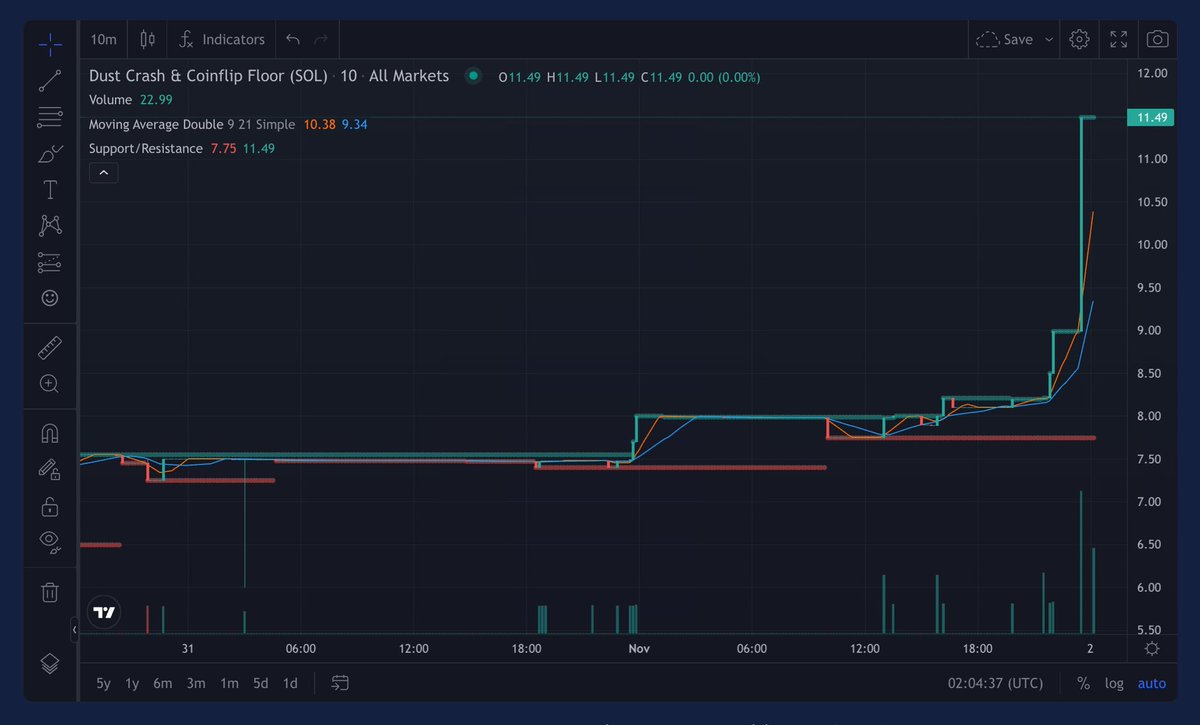Open the chart patterns tool

tap(50, 226)
